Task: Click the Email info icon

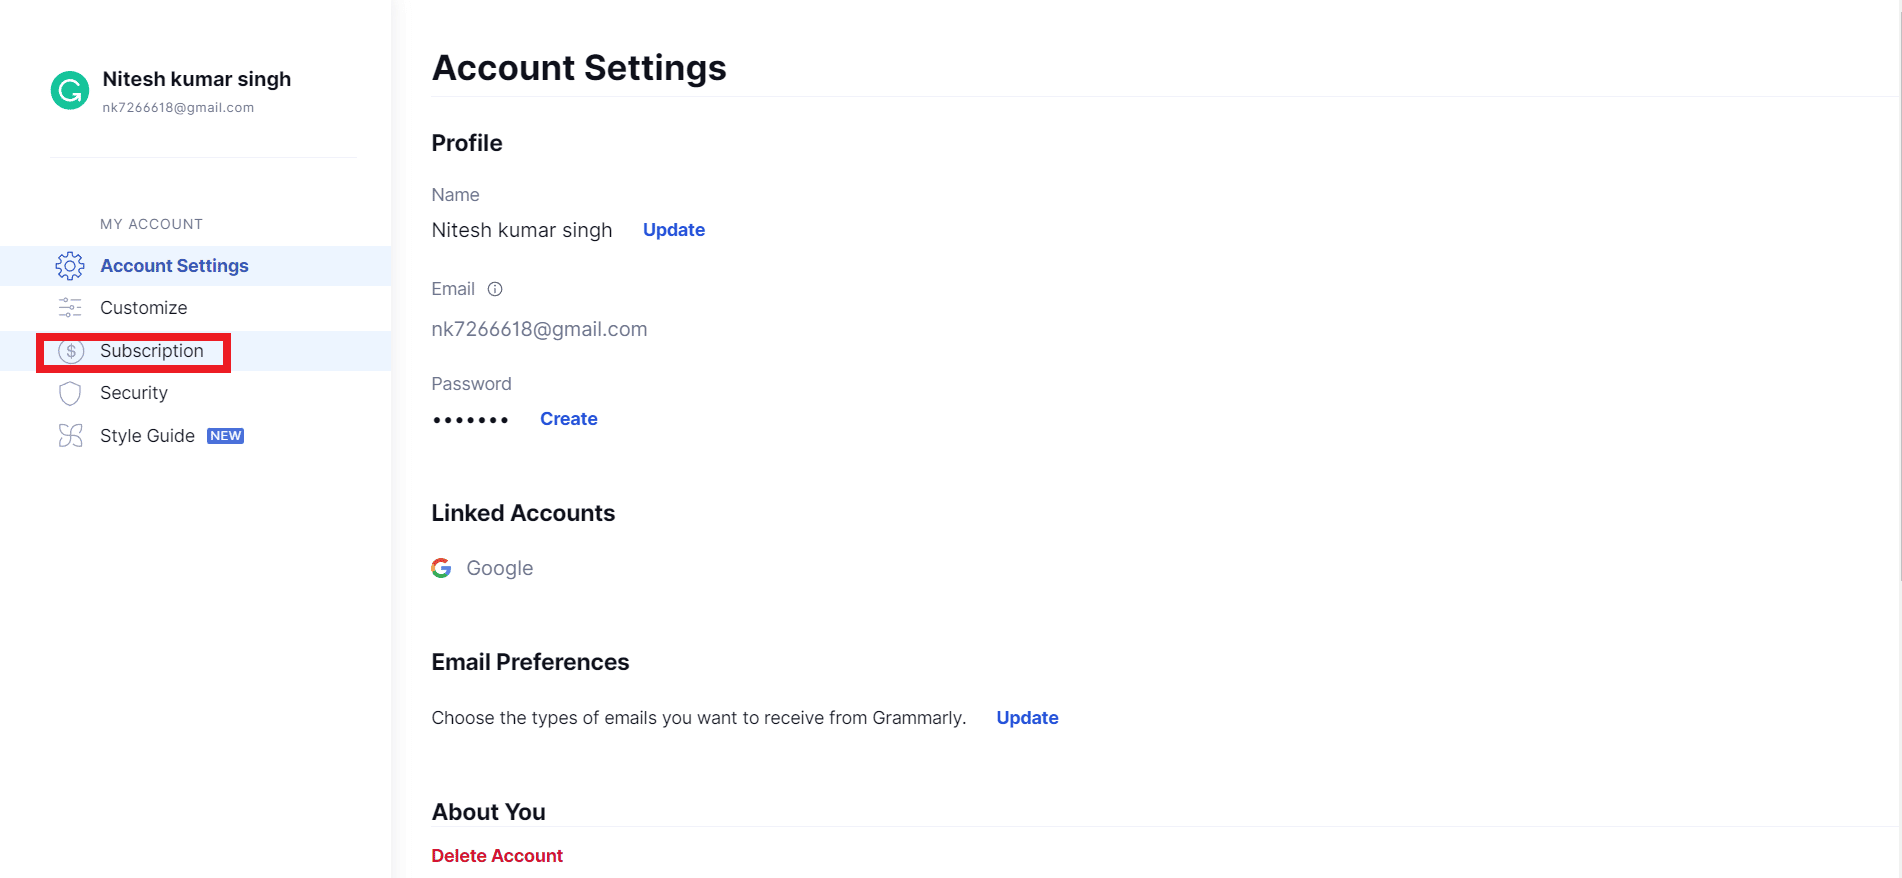Action: click(495, 289)
